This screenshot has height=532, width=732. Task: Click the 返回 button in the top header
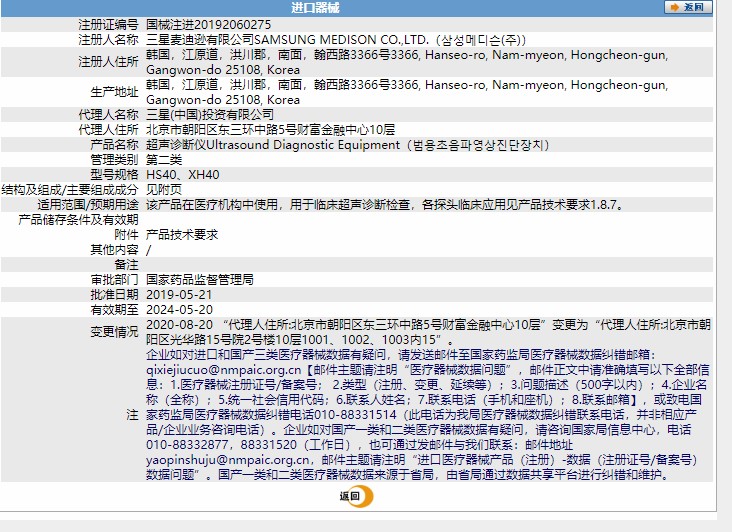click(x=688, y=7)
